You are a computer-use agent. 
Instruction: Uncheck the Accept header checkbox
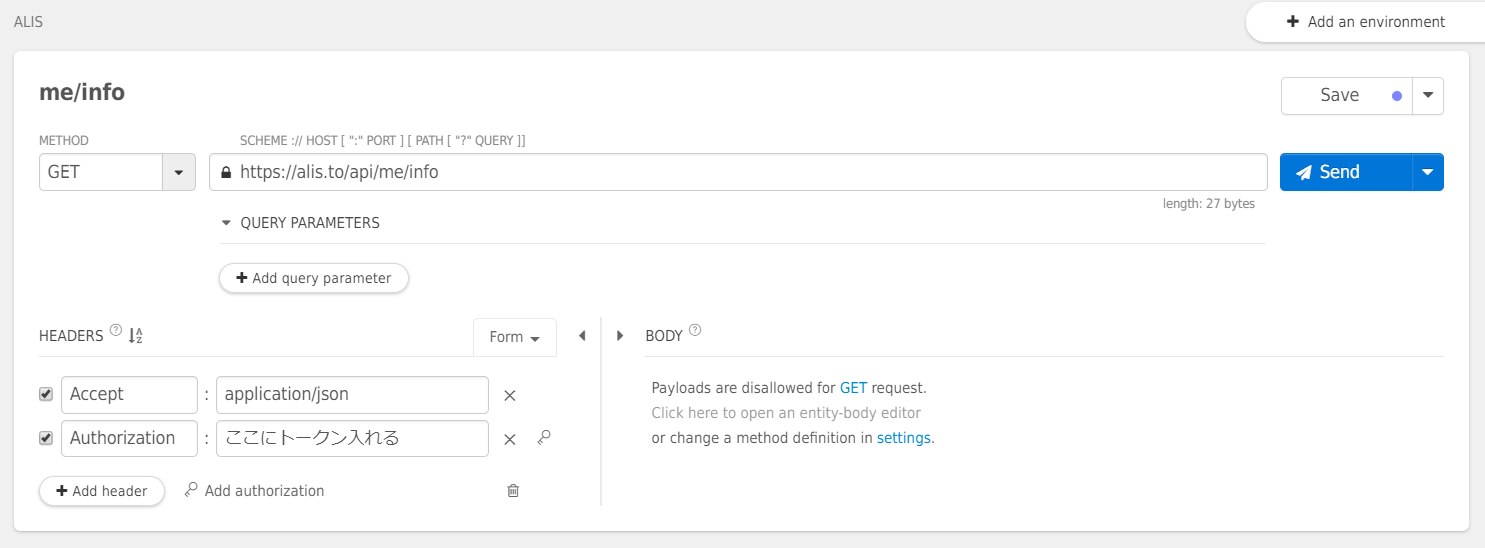pos(46,394)
